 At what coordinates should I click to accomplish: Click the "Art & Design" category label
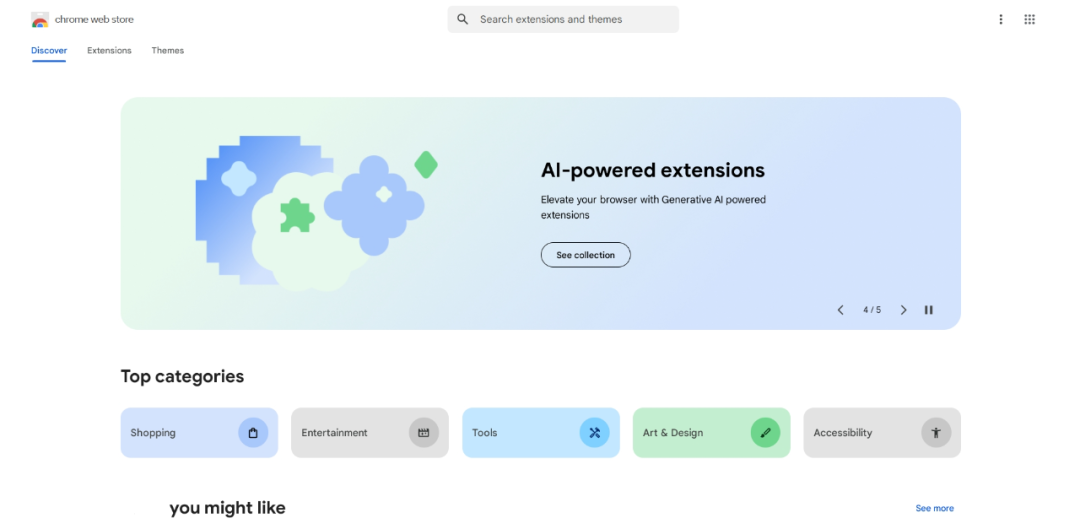673,433
